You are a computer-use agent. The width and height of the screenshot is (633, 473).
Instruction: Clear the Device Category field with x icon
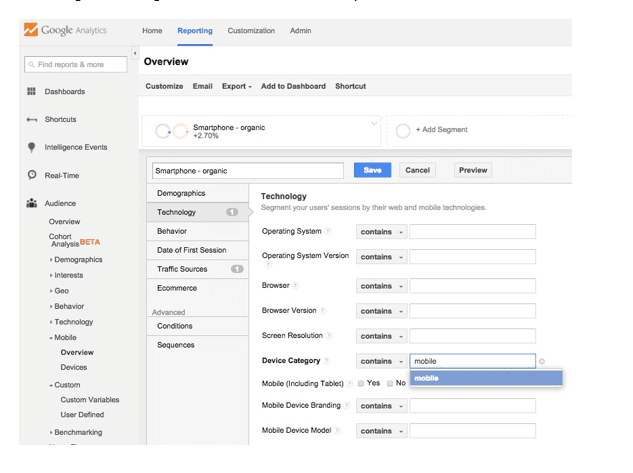542,361
